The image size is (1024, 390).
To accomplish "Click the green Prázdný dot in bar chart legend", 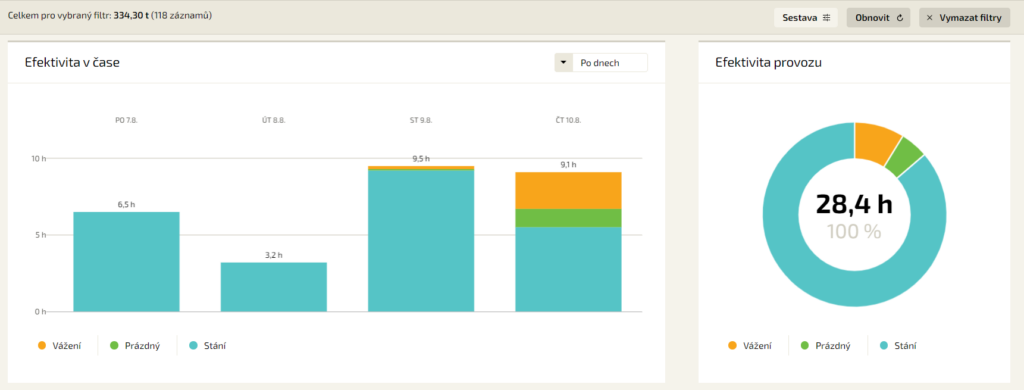I will pyautogui.click(x=114, y=346).
